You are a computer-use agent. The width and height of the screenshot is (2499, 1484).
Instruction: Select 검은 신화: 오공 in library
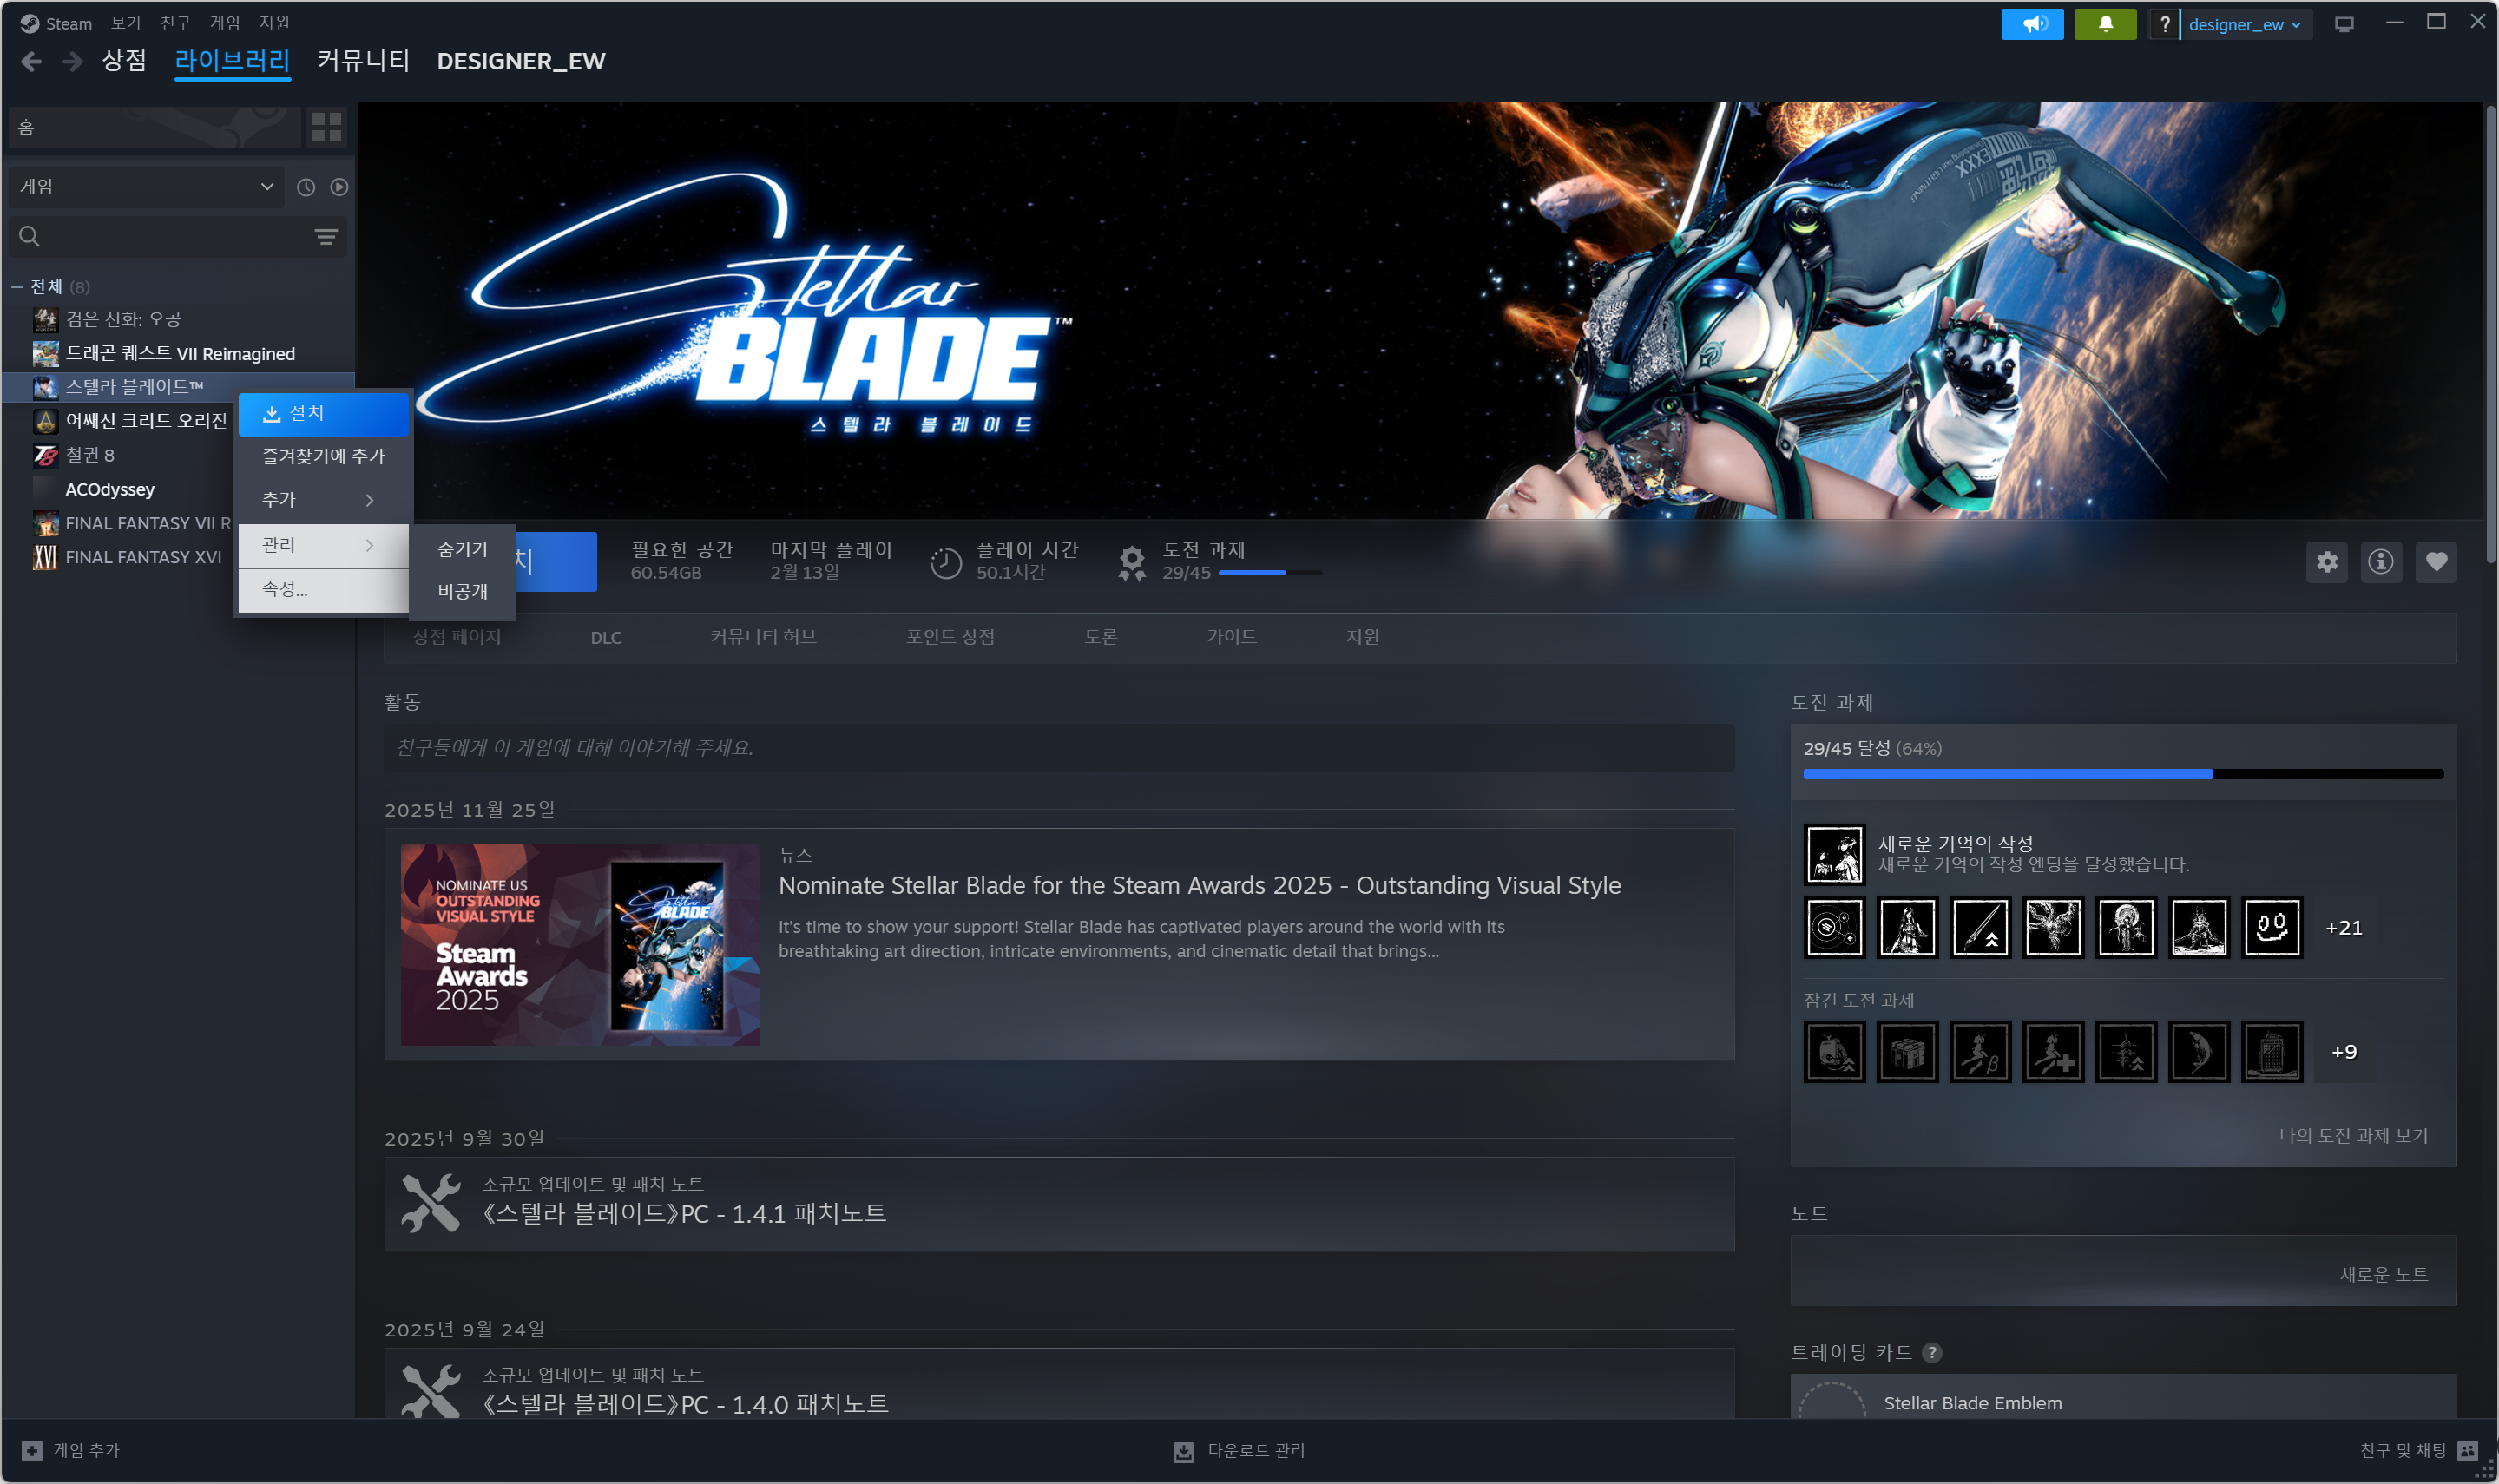click(123, 320)
